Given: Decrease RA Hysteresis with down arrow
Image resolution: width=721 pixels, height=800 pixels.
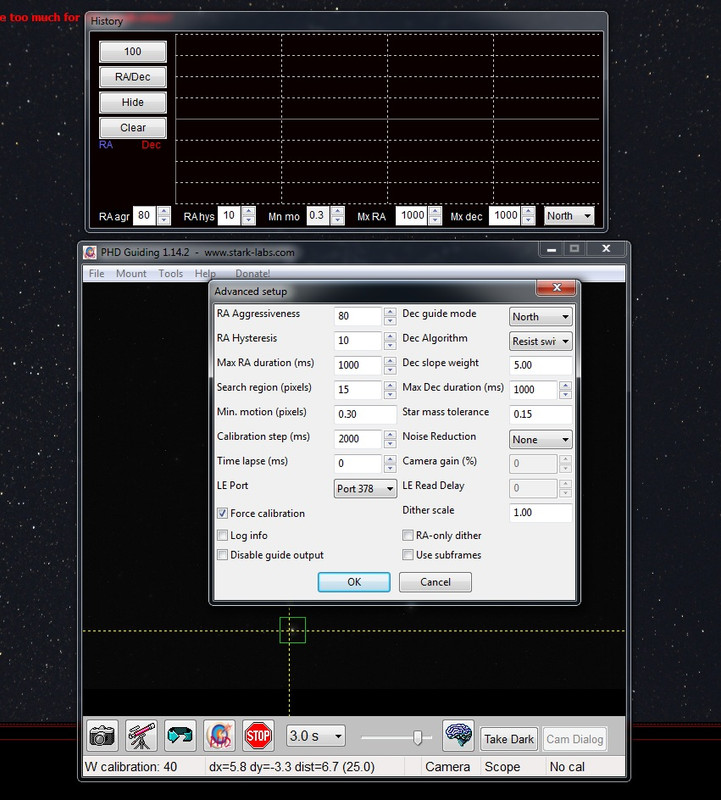Looking at the screenshot, I should click(x=390, y=345).
